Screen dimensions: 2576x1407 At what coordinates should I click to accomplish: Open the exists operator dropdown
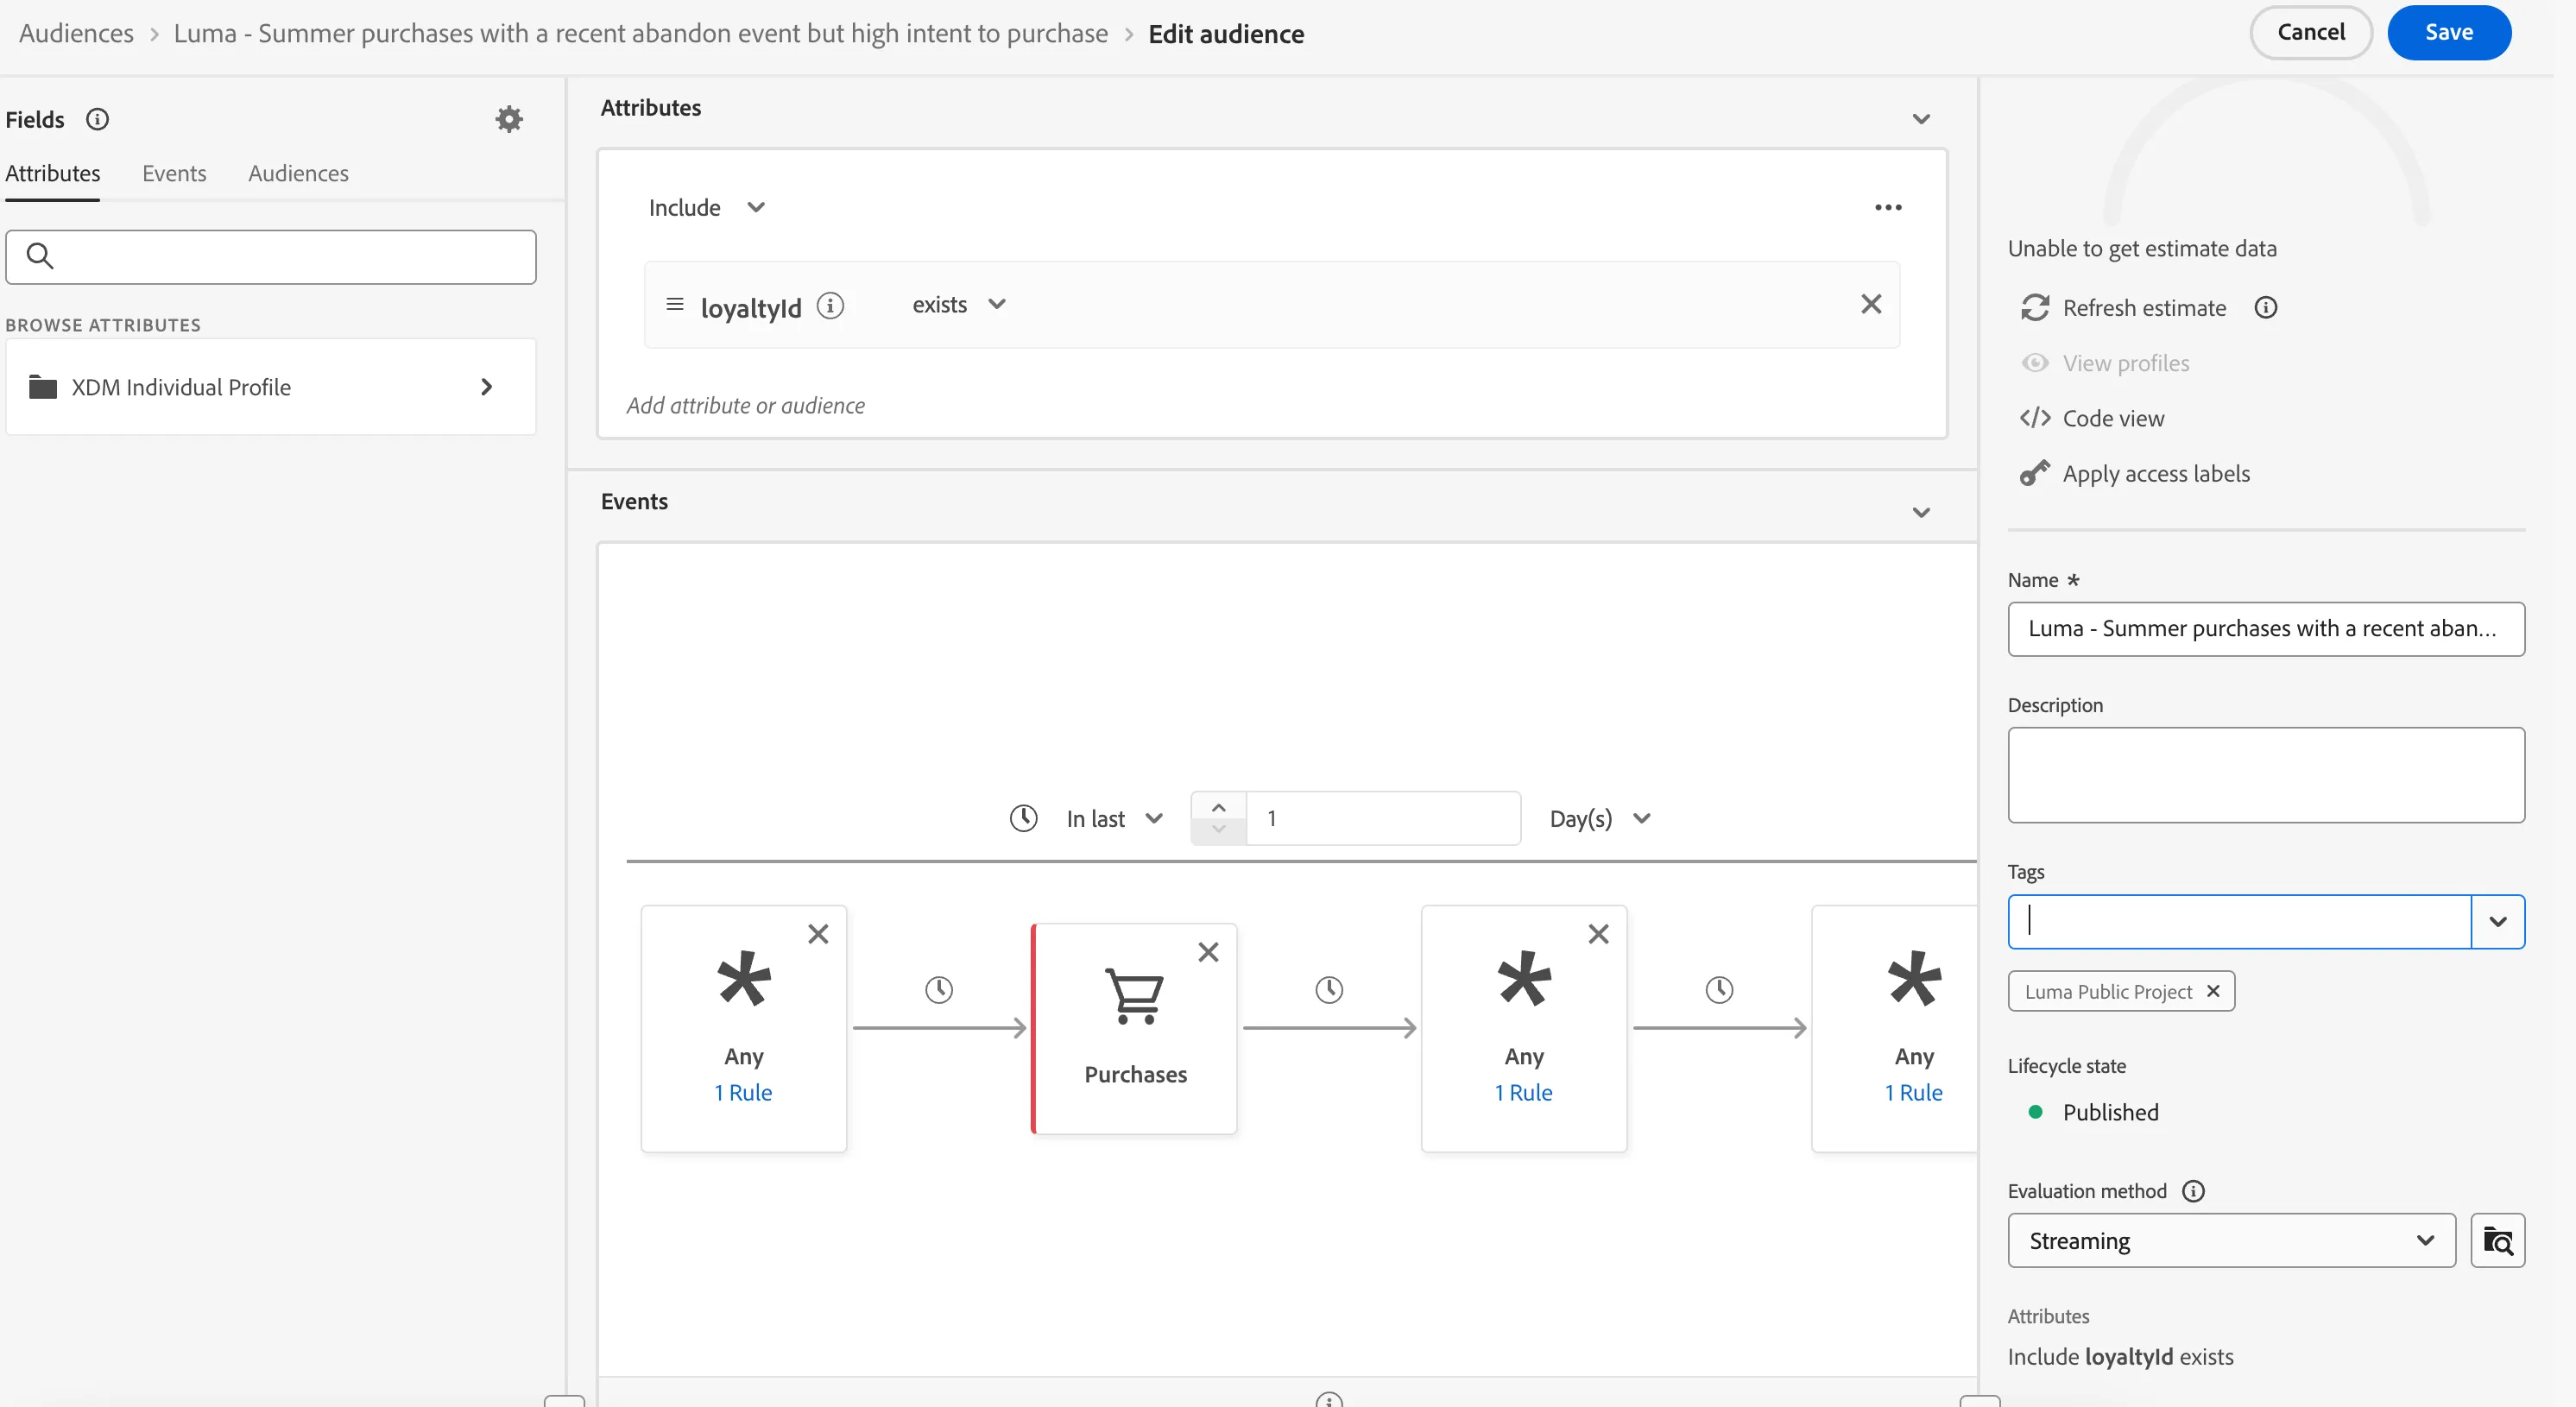(958, 304)
